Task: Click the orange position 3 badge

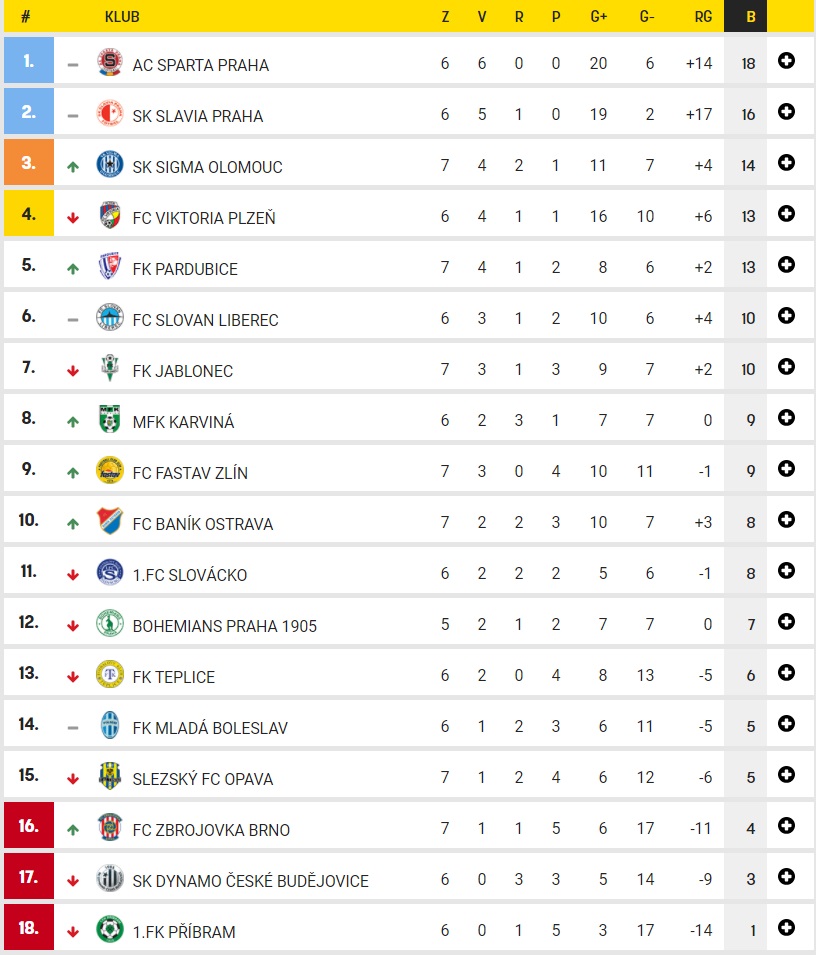Action: click(28, 163)
